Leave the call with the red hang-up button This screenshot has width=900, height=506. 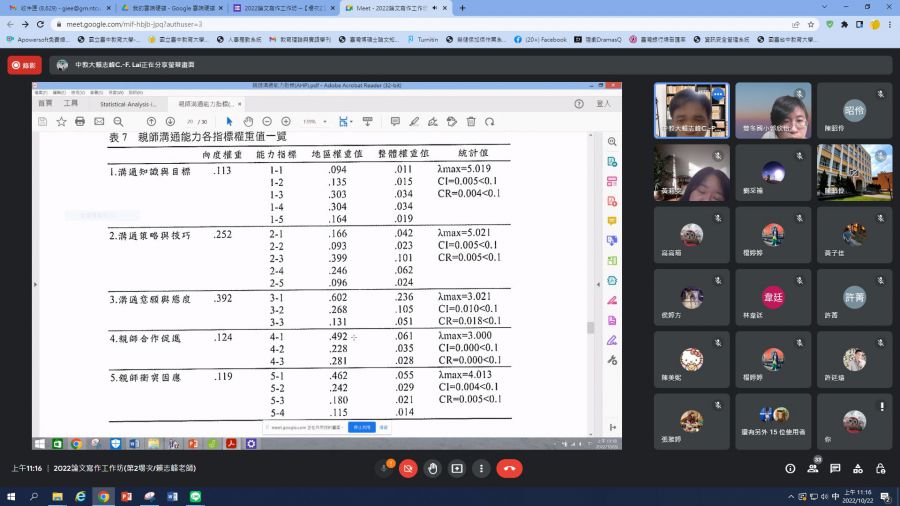pos(509,468)
